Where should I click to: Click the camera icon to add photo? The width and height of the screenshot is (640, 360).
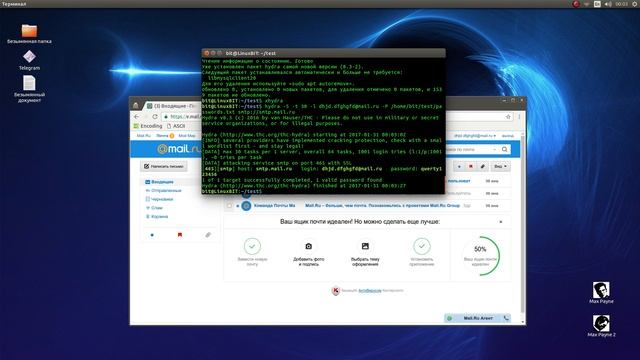click(x=309, y=246)
